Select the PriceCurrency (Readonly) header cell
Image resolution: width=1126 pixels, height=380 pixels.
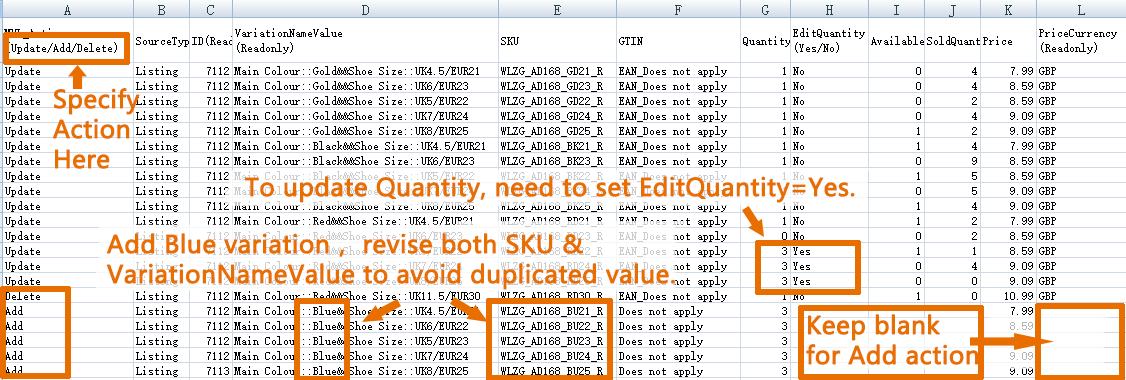1081,41
